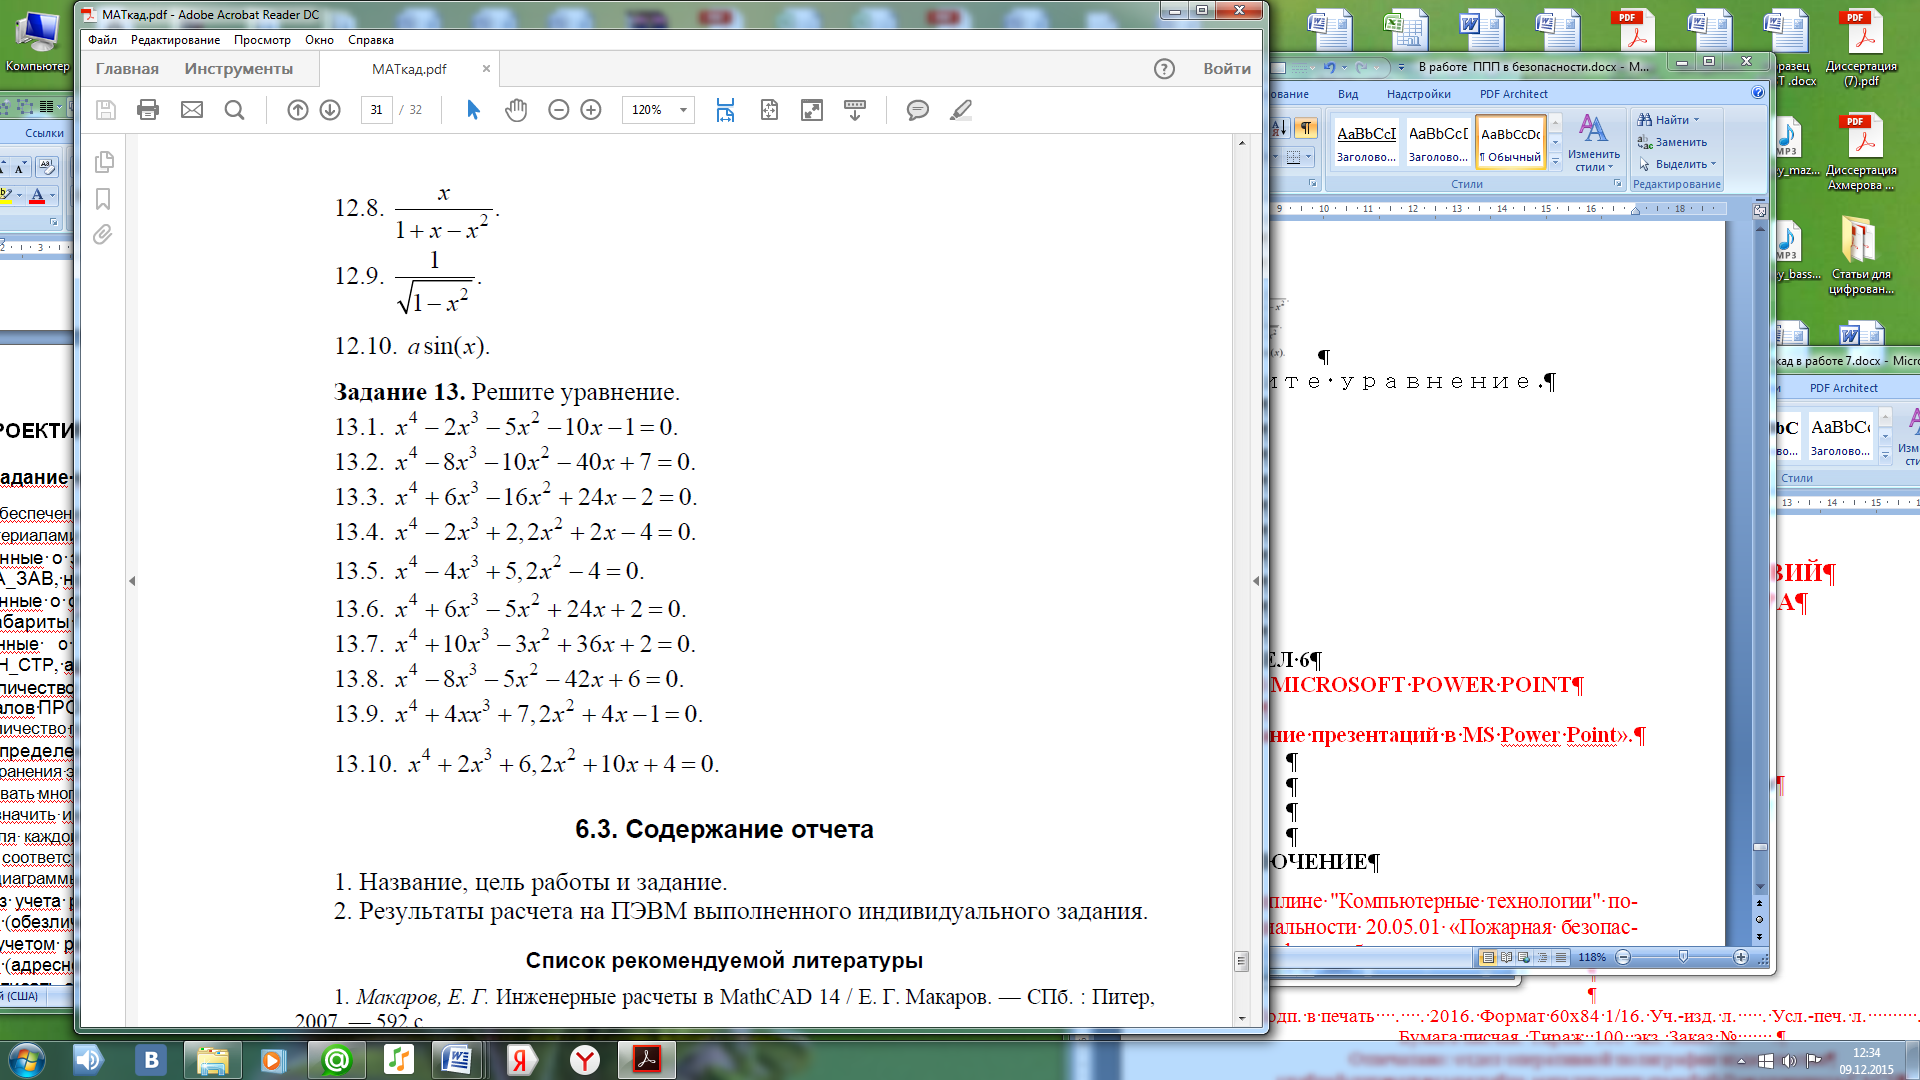Image resolution: width=1920 pixels, height=1080 pixels.
Task: Switch Word to Draft view
Action: tap(1560, 958)
